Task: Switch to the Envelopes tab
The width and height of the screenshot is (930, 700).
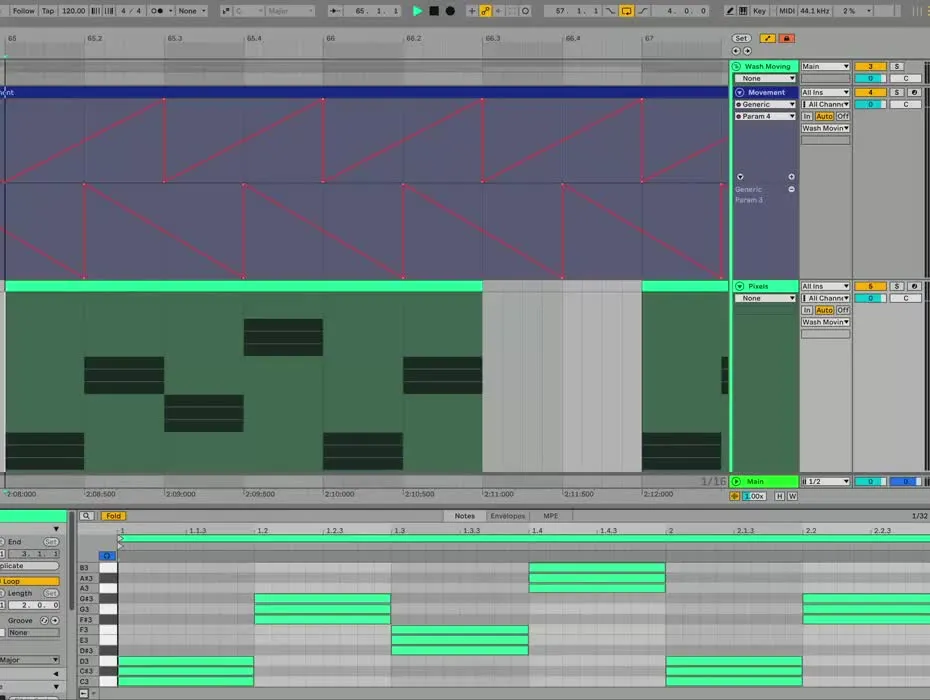Action: [508, 516]
